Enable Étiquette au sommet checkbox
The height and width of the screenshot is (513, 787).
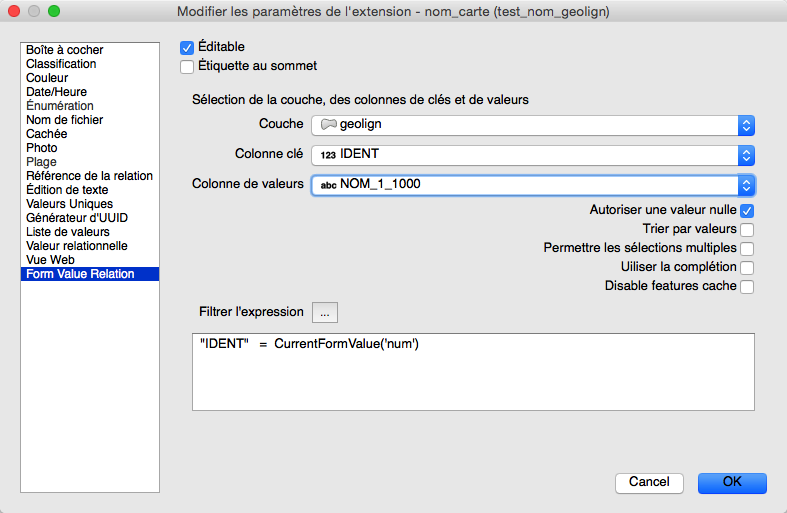point(187,67)
